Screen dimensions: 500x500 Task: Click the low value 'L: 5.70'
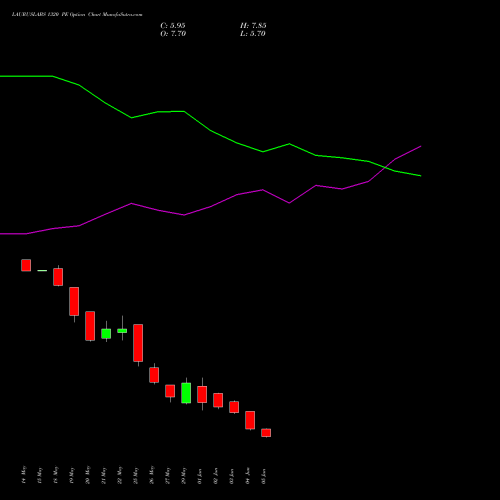(x=253, y=34)
